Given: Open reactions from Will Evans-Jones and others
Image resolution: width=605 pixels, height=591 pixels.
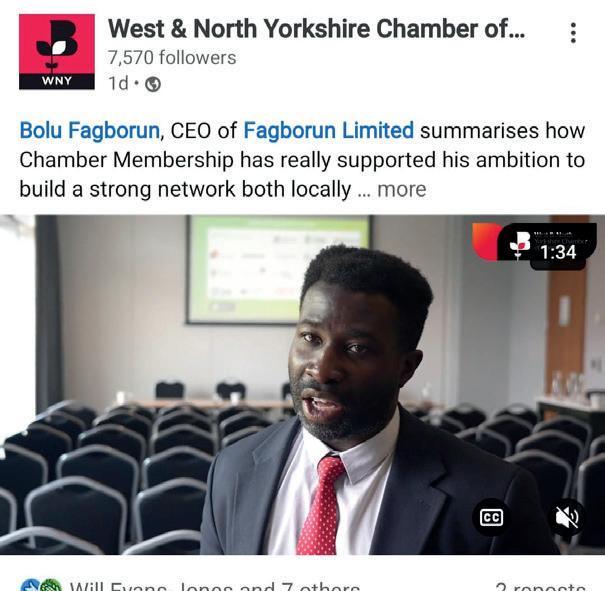Looking at the screenshot, I should click(215, 586).
